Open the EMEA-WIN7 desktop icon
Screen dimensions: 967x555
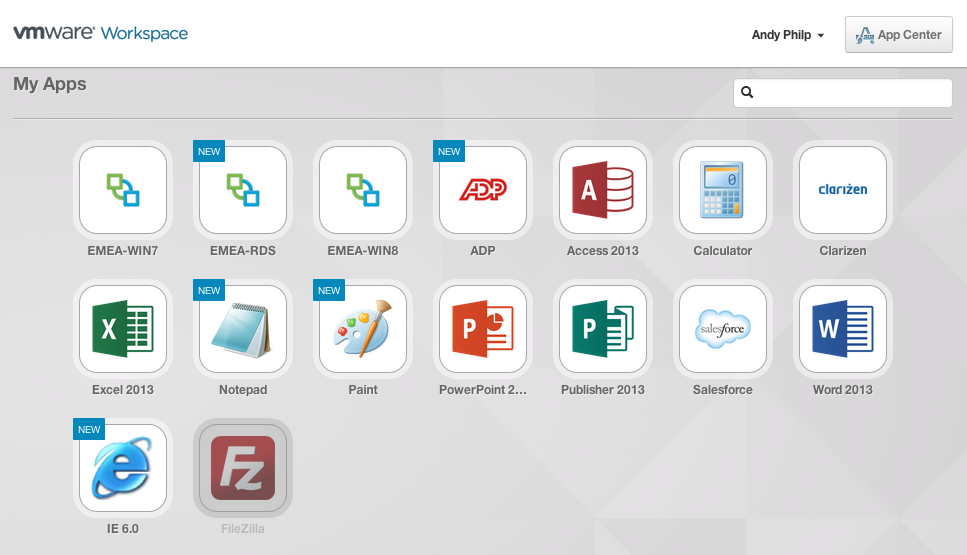123,190
